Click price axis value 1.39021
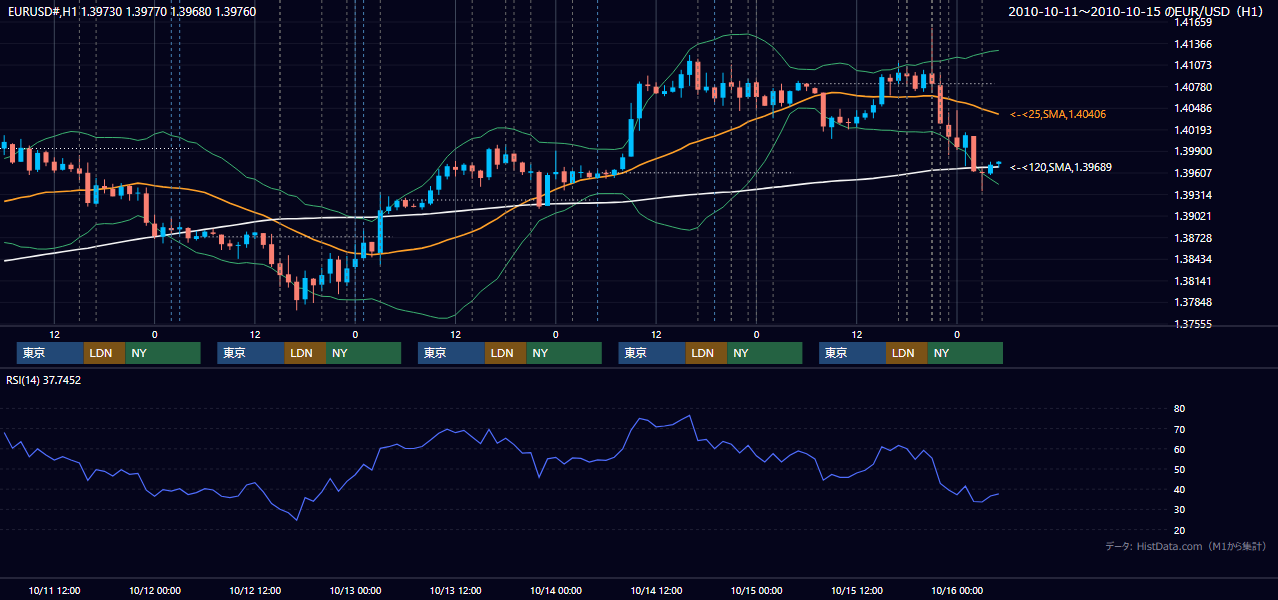Screen dimensions: 1278x600 click(1192, 216)
